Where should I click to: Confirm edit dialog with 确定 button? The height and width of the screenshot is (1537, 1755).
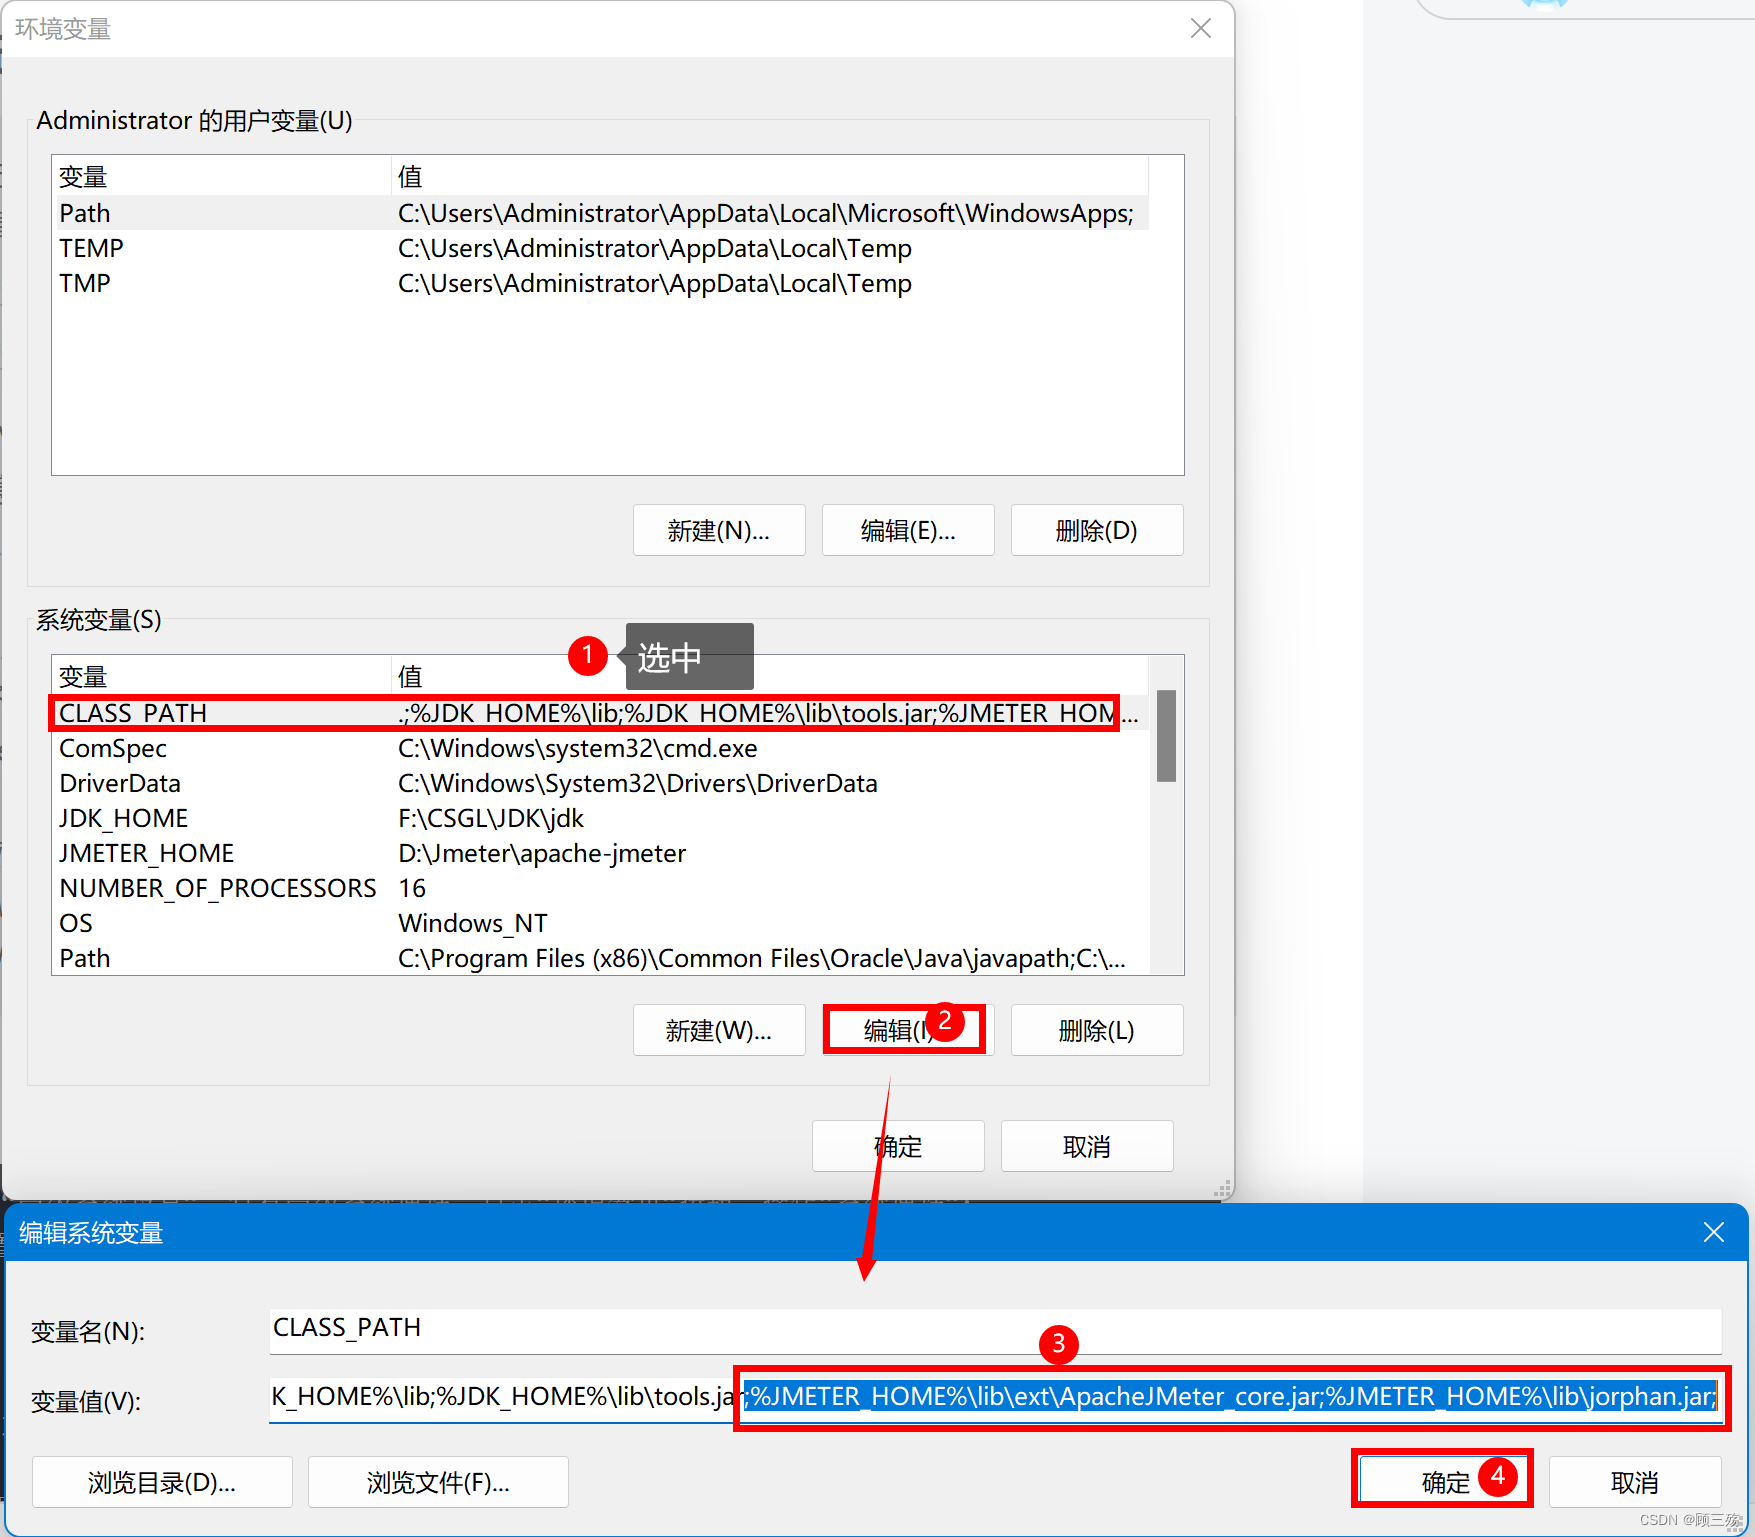[x=1443, y=1482]
